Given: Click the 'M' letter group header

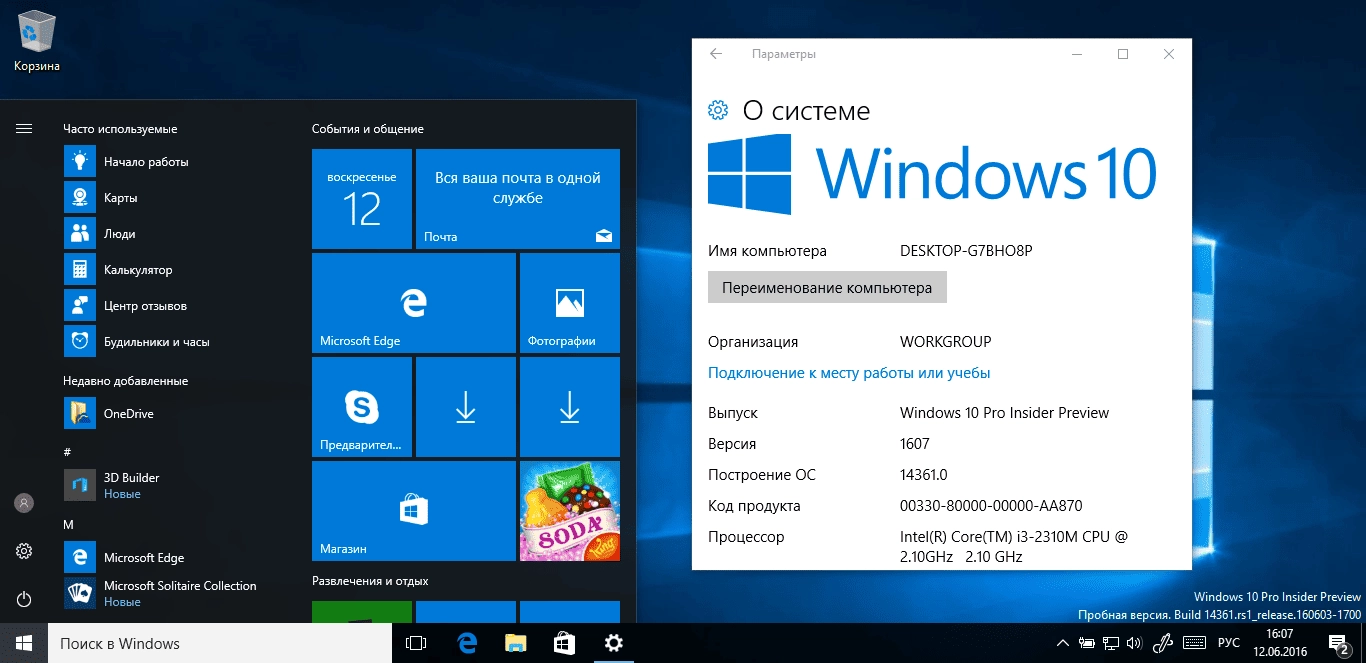Looking at the screenshot, I should click(x=68, y=525).
